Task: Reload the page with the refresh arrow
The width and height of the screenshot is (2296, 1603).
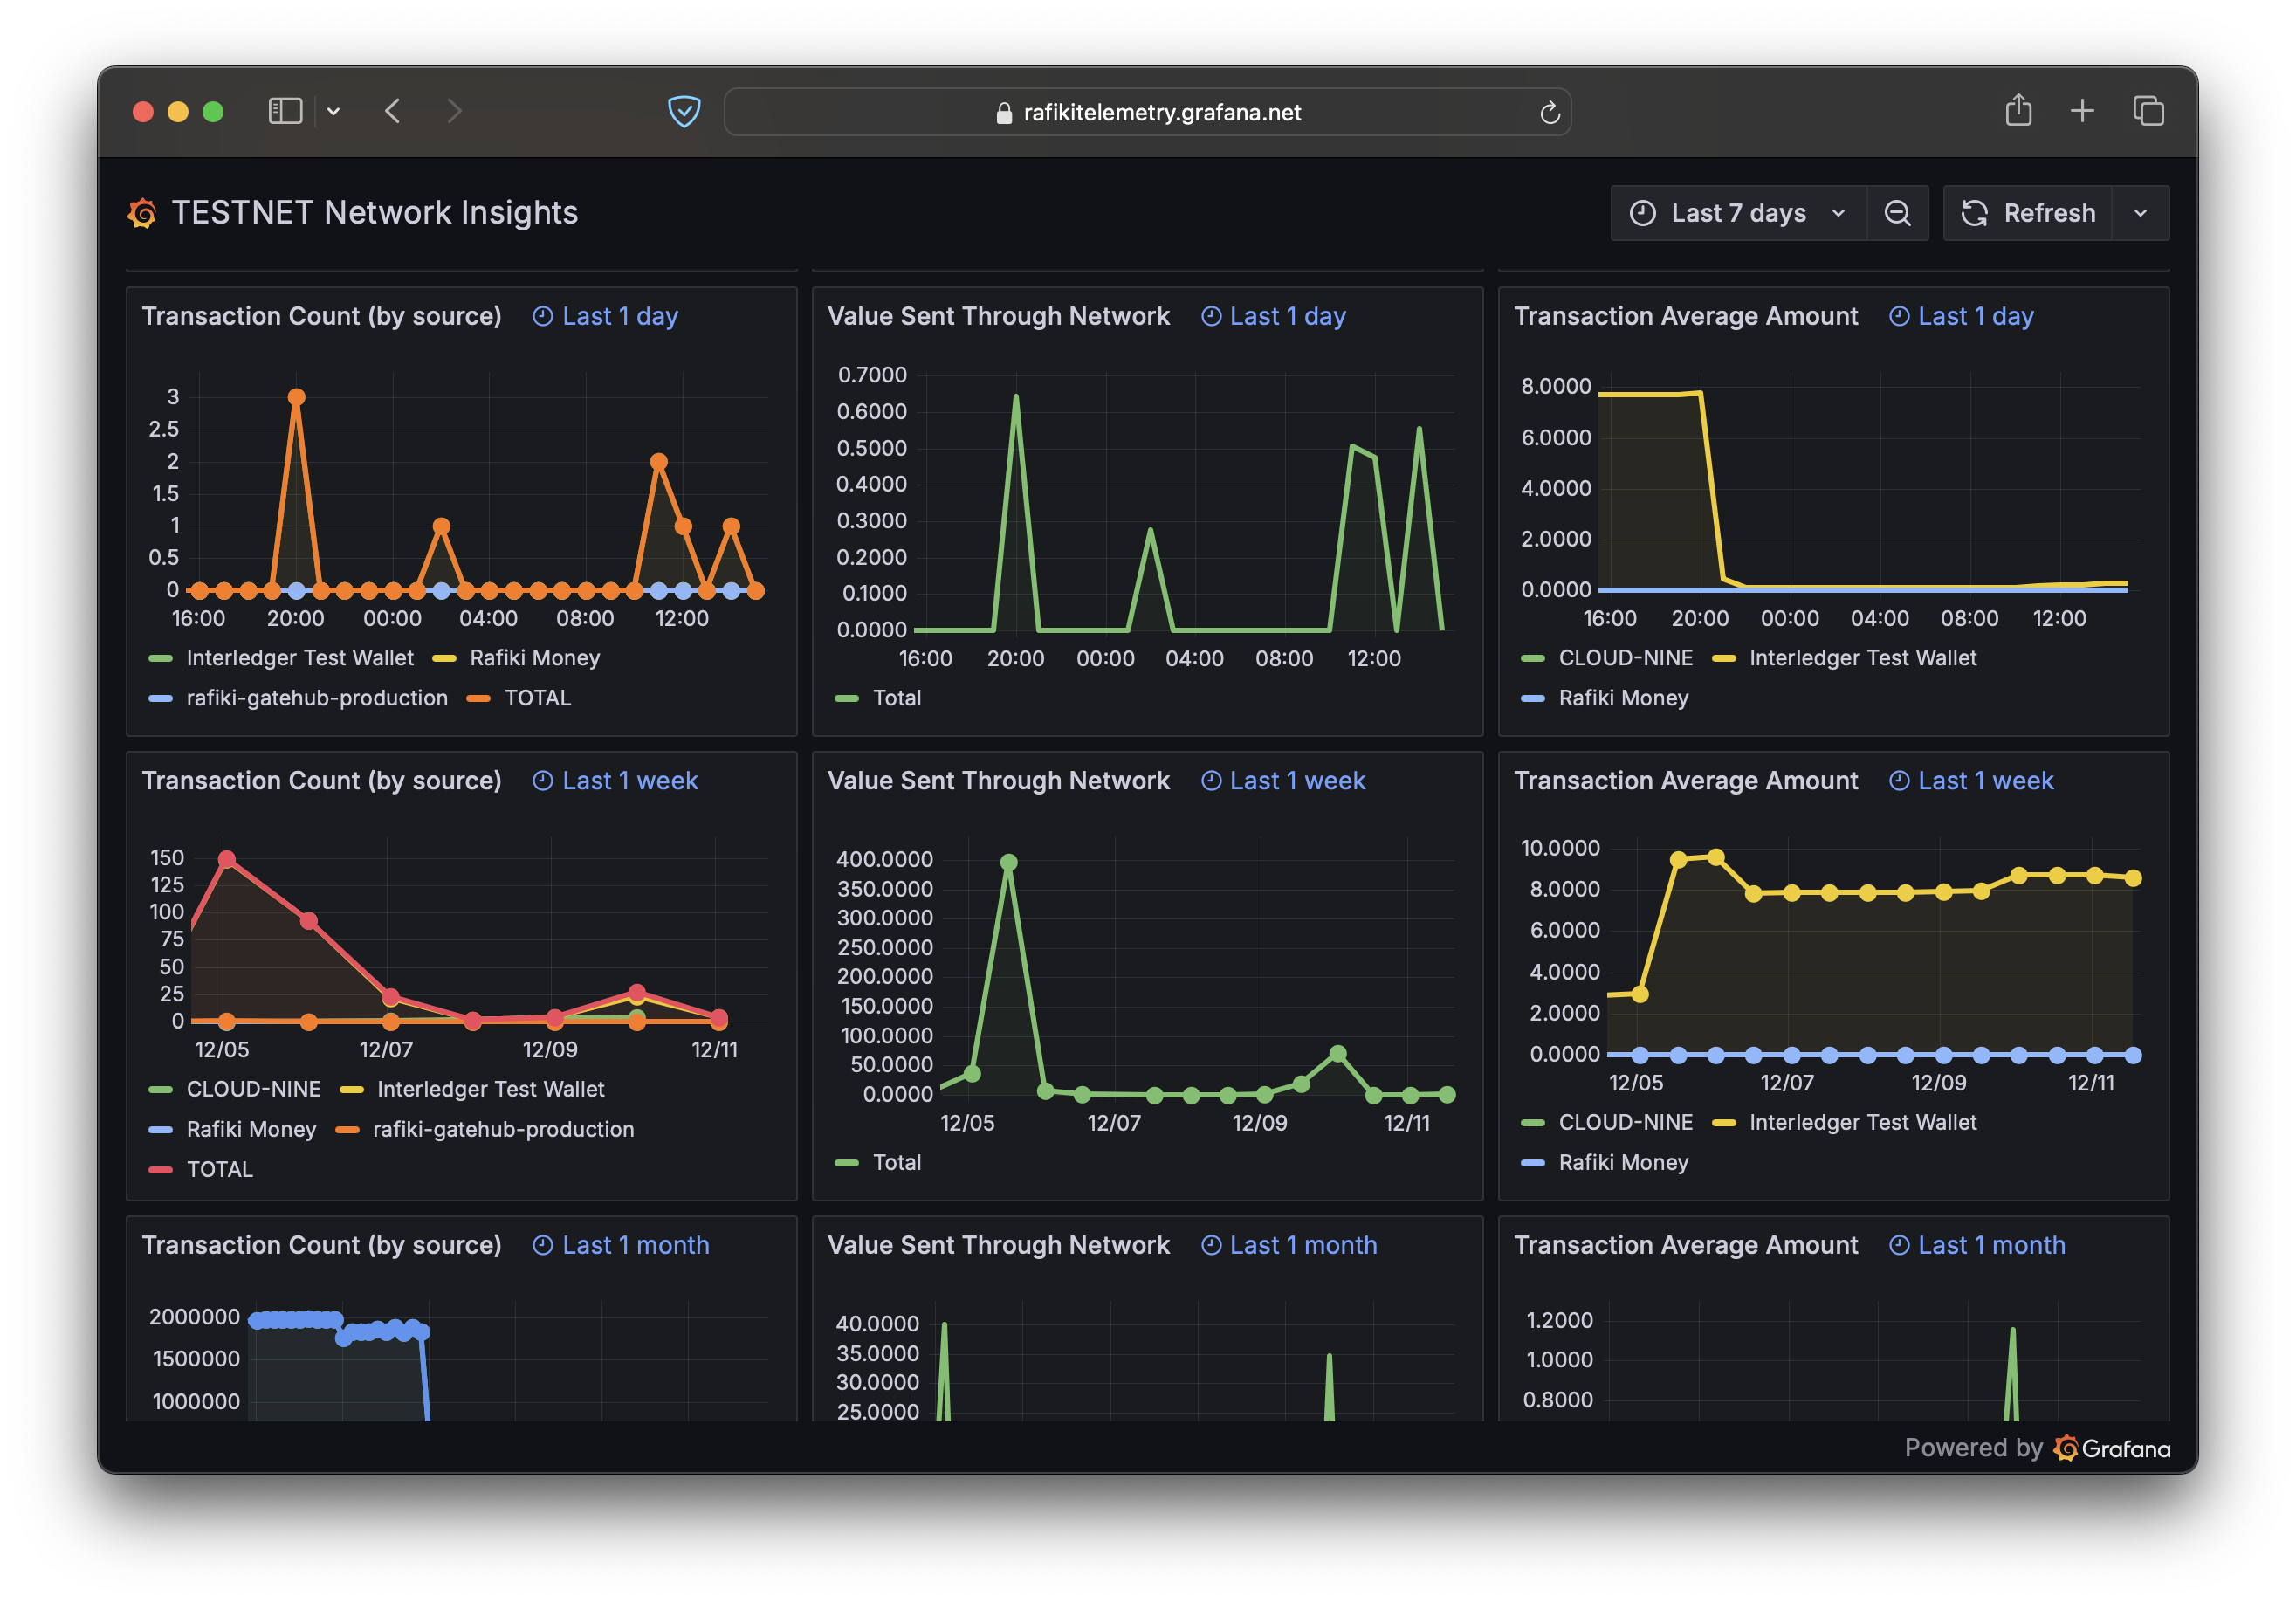Action: click(1549, 112)
